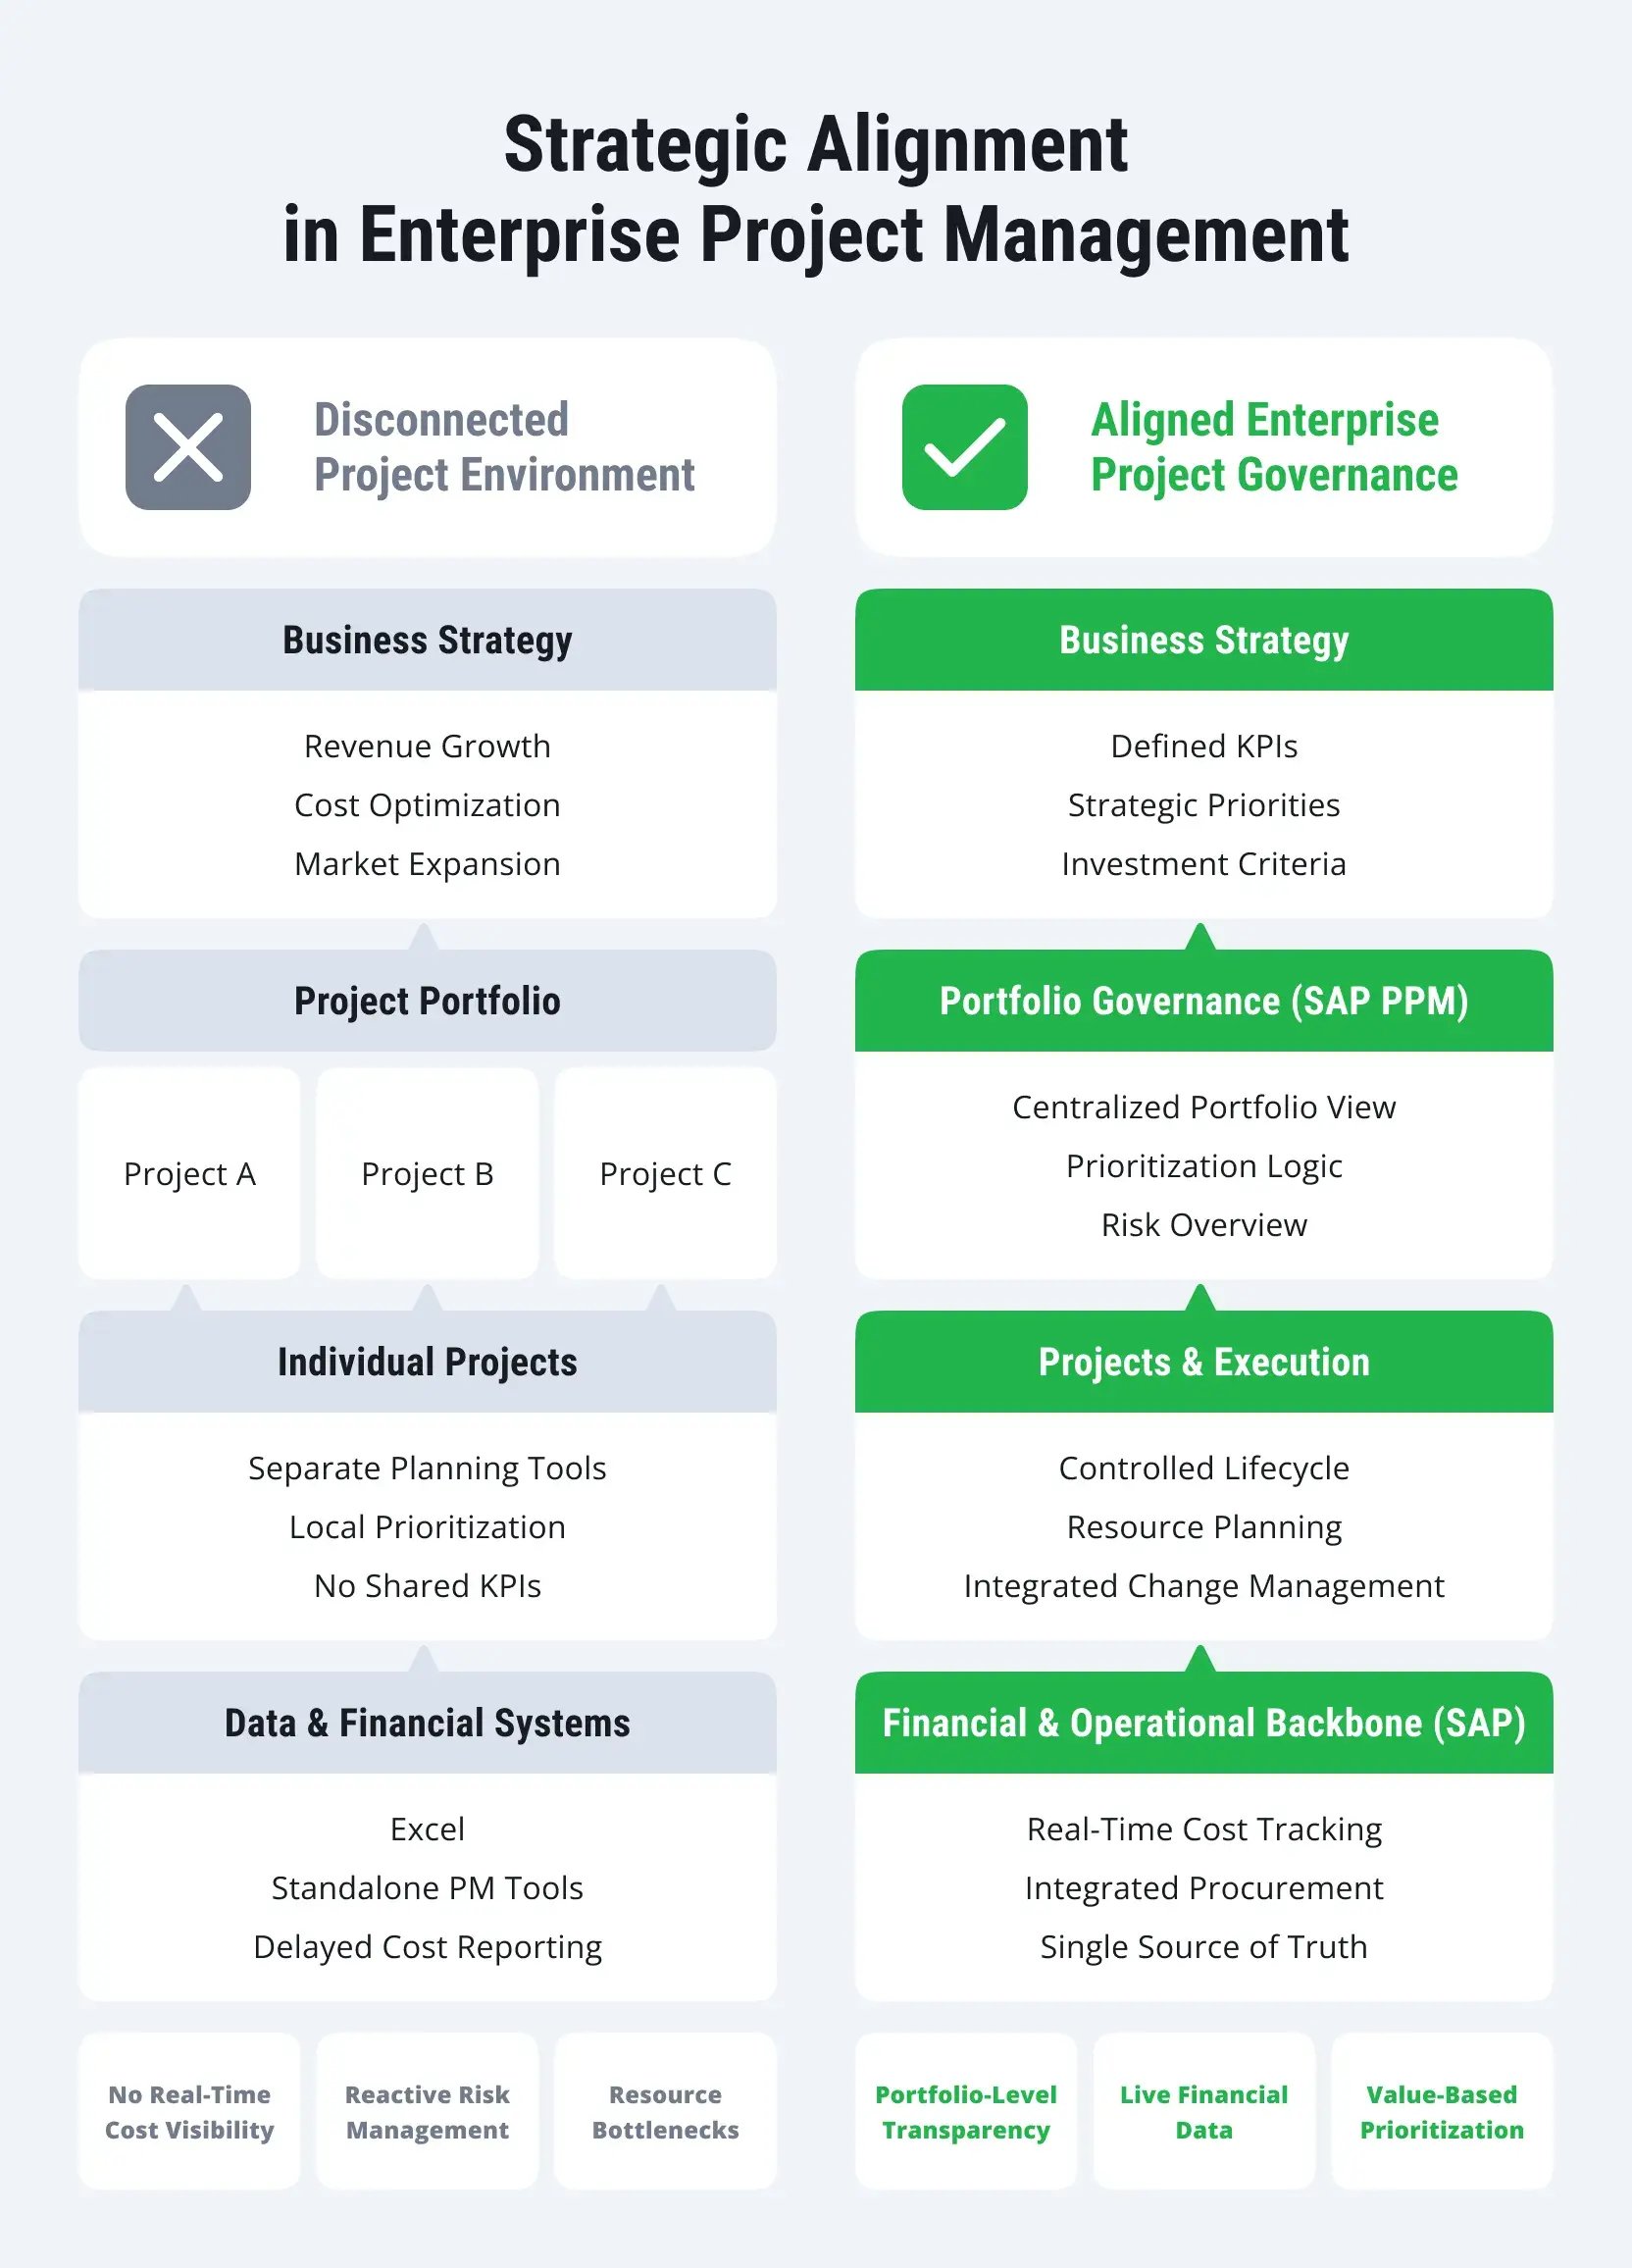Click Financial & Operational Backbone (SAP) header
The width and height of the screenshot is (1632, 2268).
(x=1203, y=1723)
